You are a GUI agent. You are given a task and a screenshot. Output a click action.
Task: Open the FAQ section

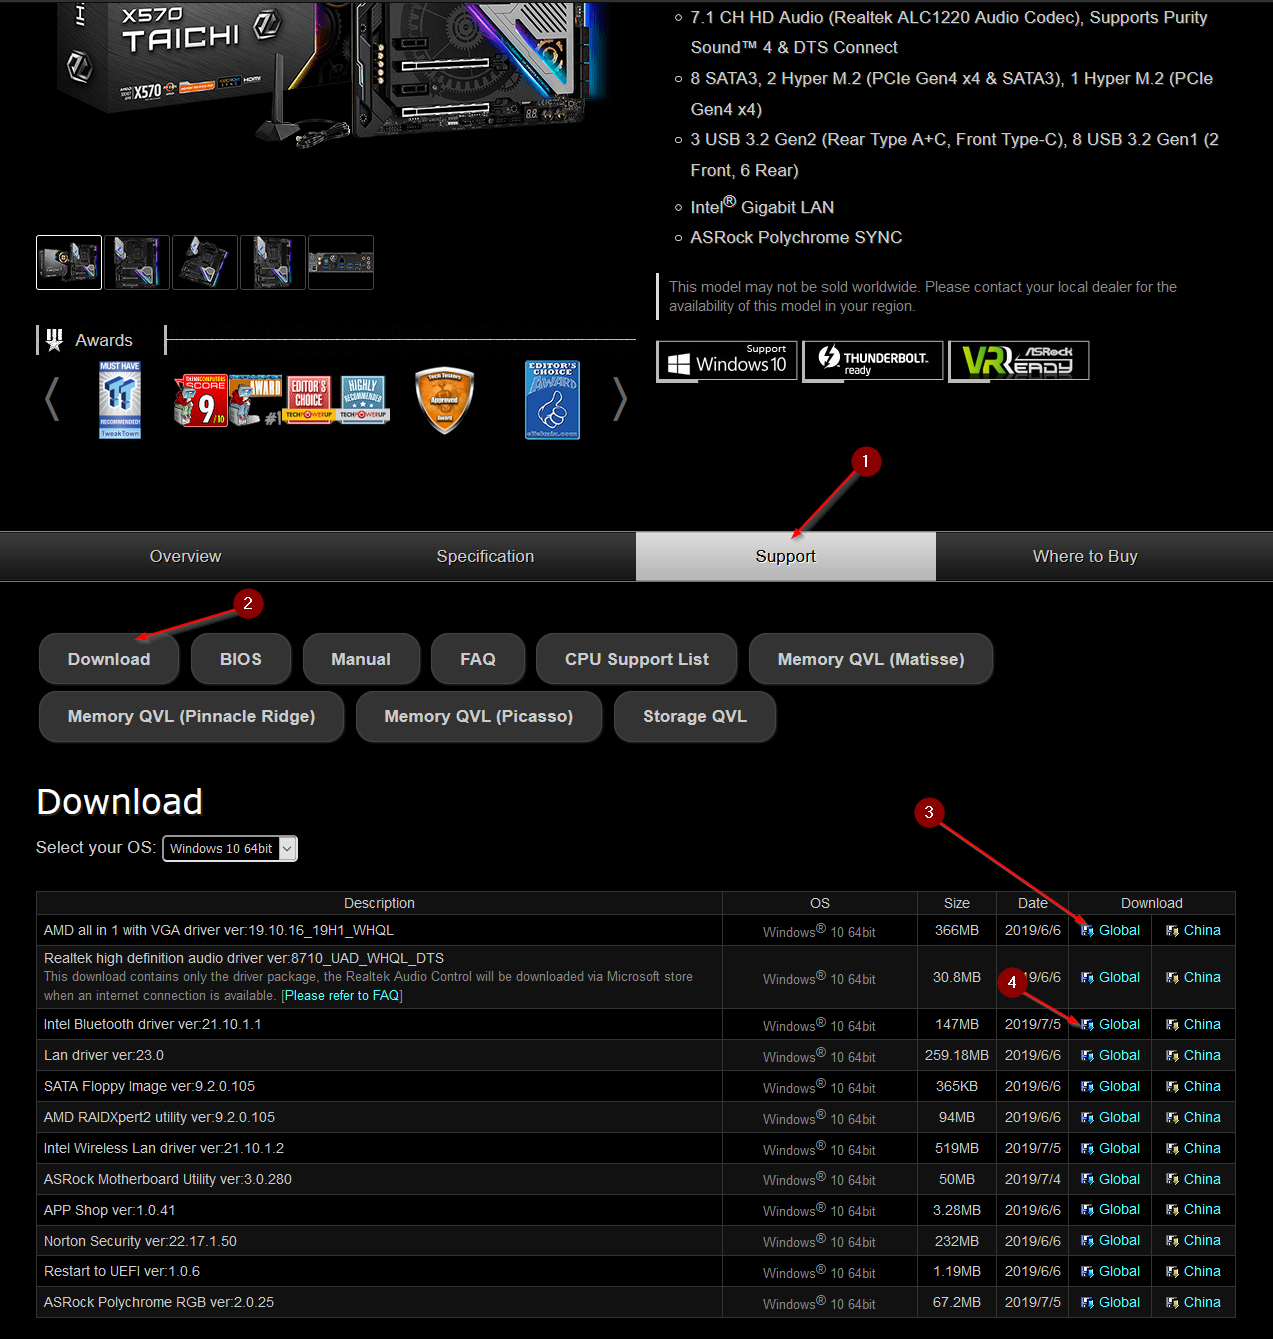click(x=478, y=659)
